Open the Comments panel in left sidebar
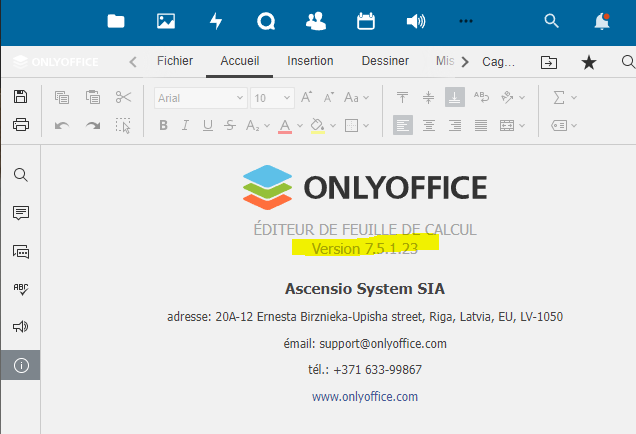 pos(20,213)
